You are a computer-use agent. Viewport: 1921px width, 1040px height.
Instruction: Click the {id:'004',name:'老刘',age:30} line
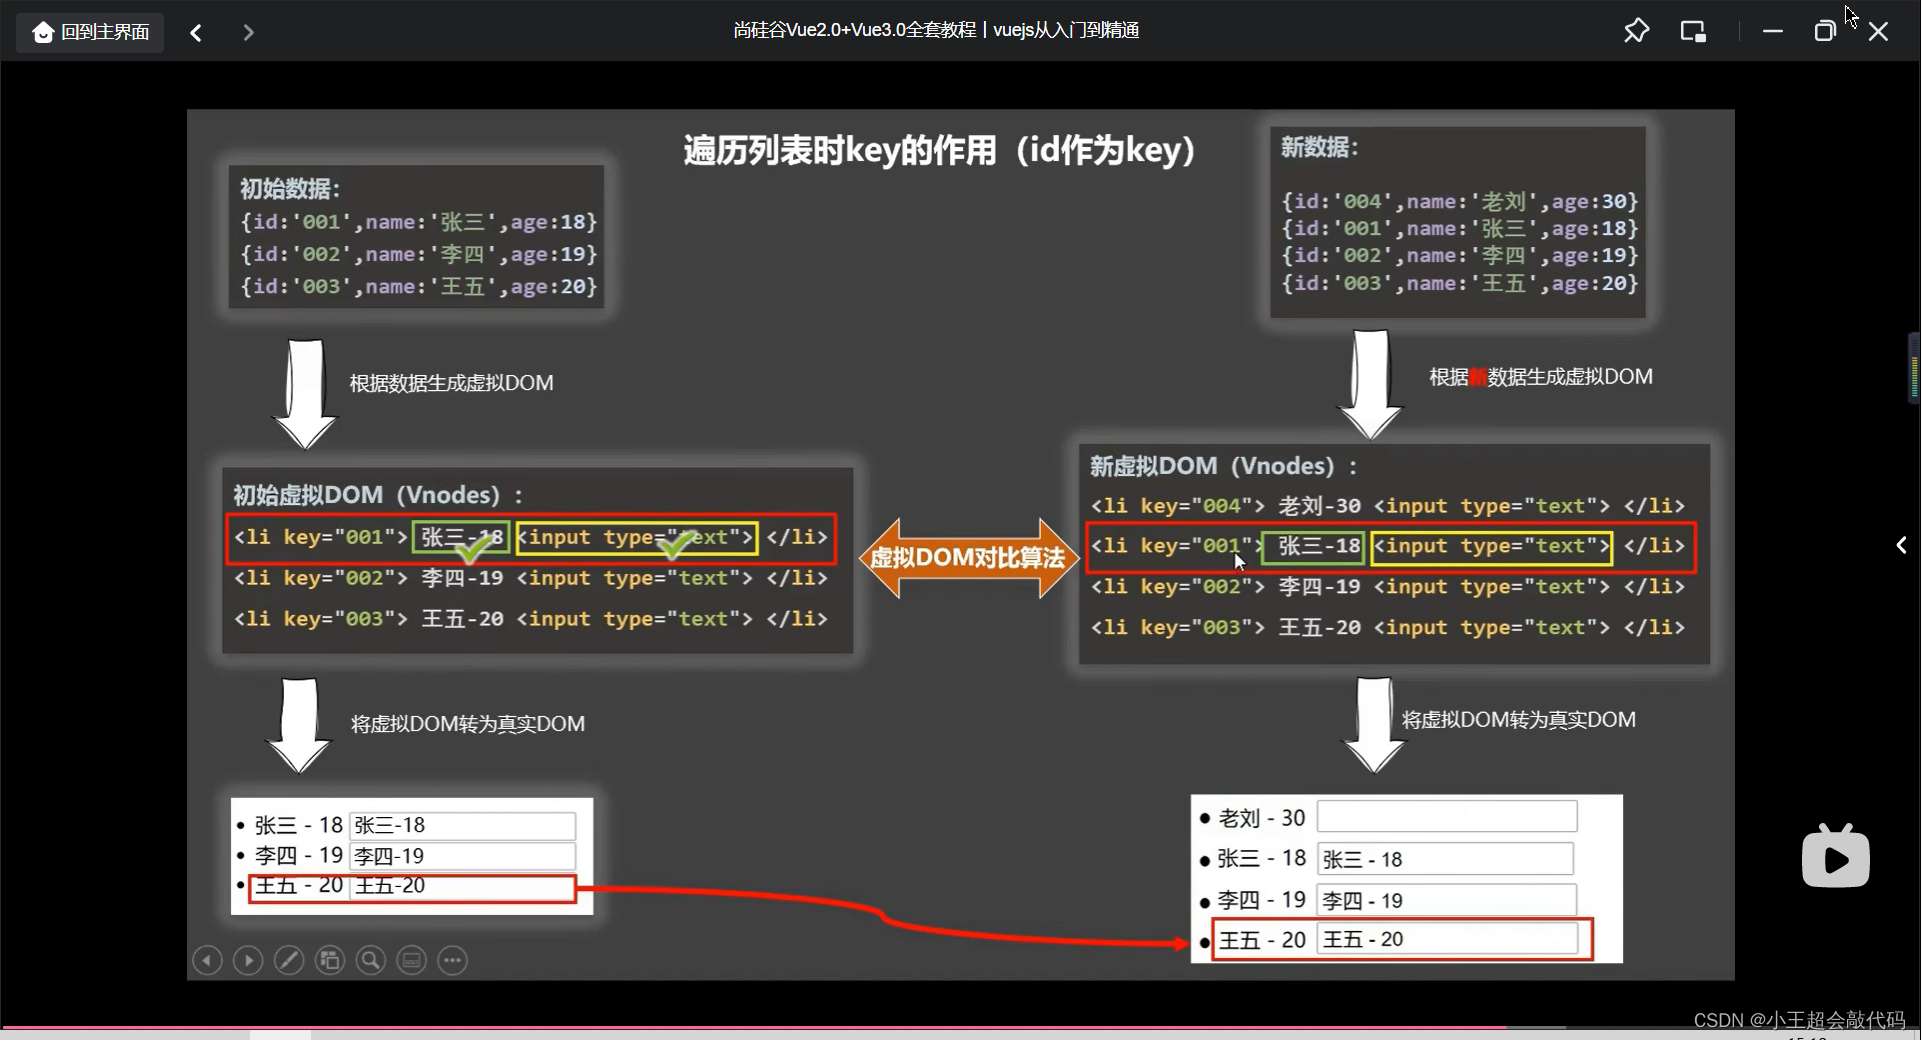[1460, 201]
